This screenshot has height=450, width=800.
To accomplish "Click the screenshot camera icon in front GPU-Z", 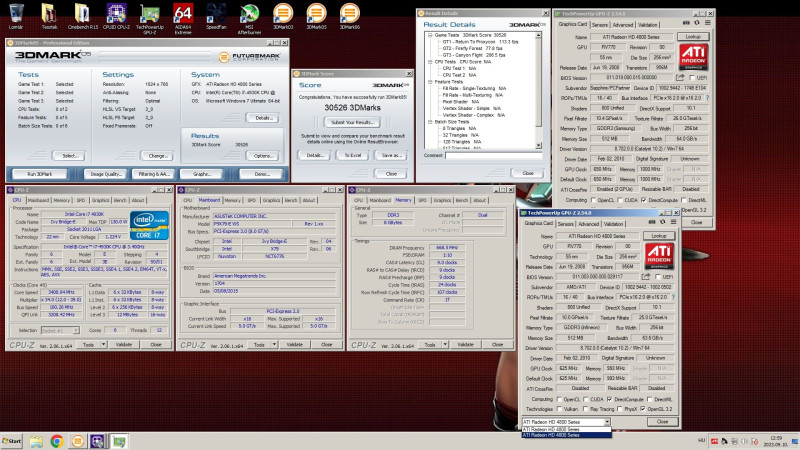I will (652, 222).
